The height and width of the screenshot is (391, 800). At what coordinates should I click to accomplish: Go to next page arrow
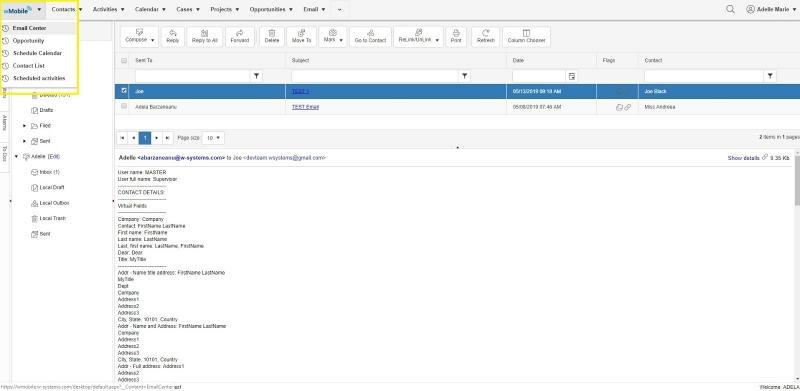(157, 138)
